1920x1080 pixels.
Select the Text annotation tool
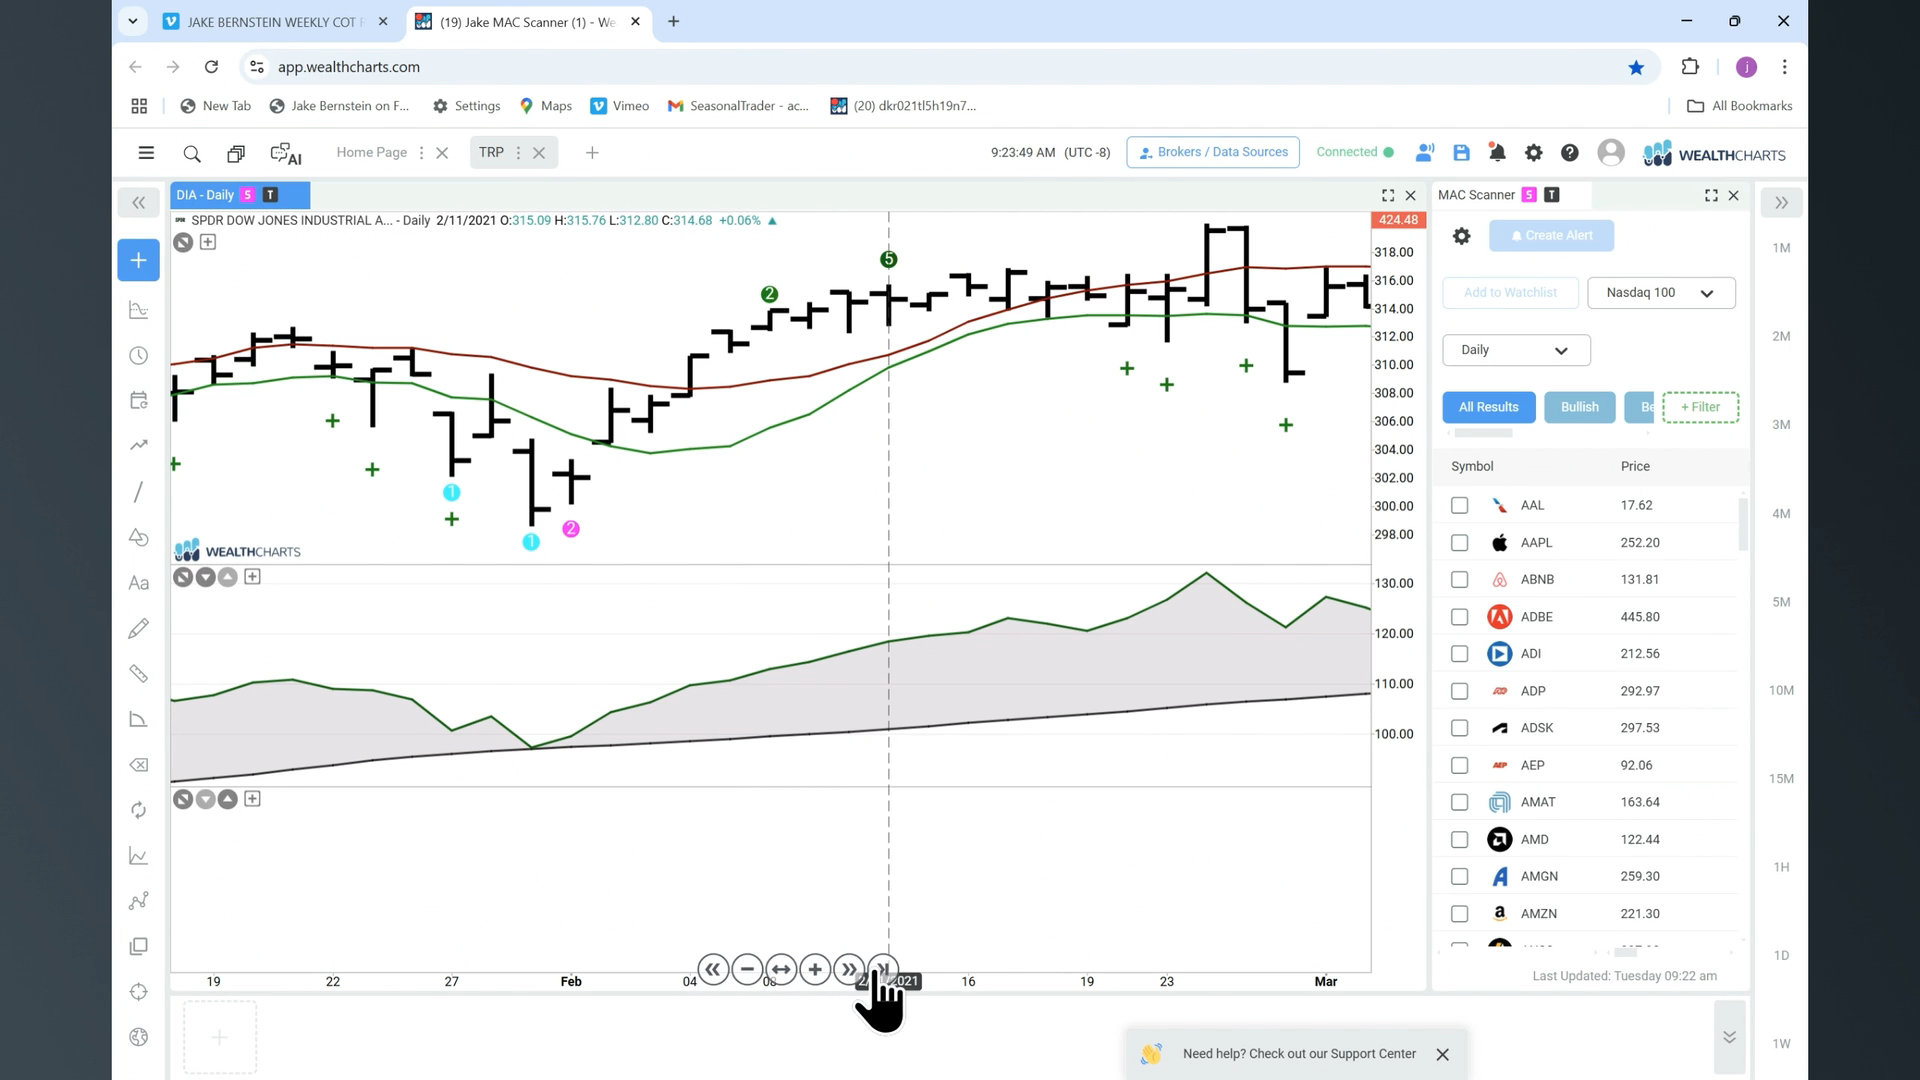138,583
